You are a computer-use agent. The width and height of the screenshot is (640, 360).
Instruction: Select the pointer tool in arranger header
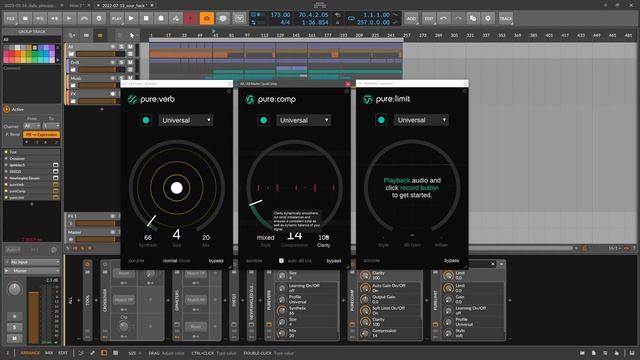(132, 36)
